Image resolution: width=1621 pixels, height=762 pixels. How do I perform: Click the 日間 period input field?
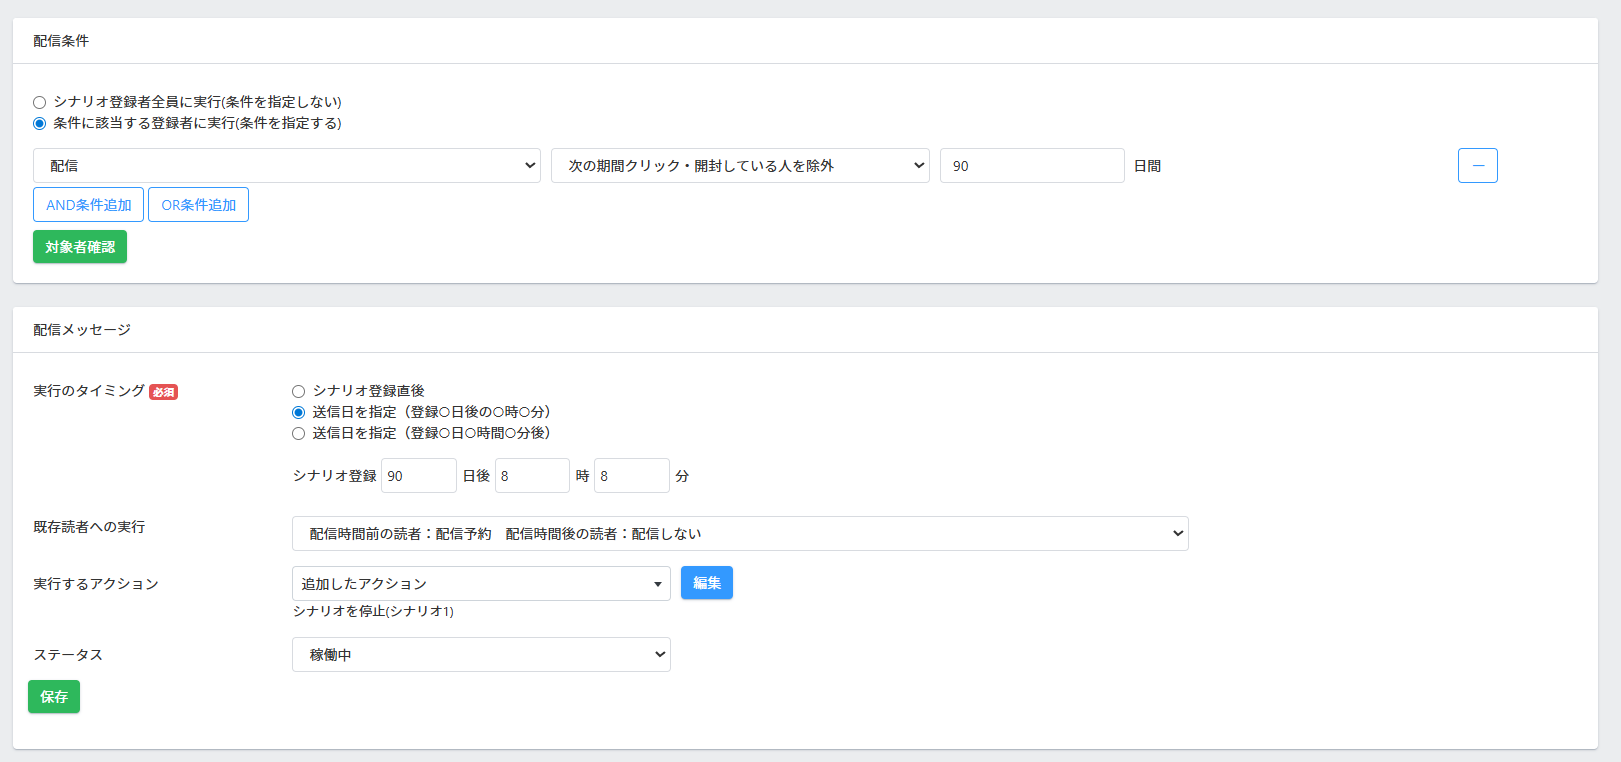click(1031, 166)
